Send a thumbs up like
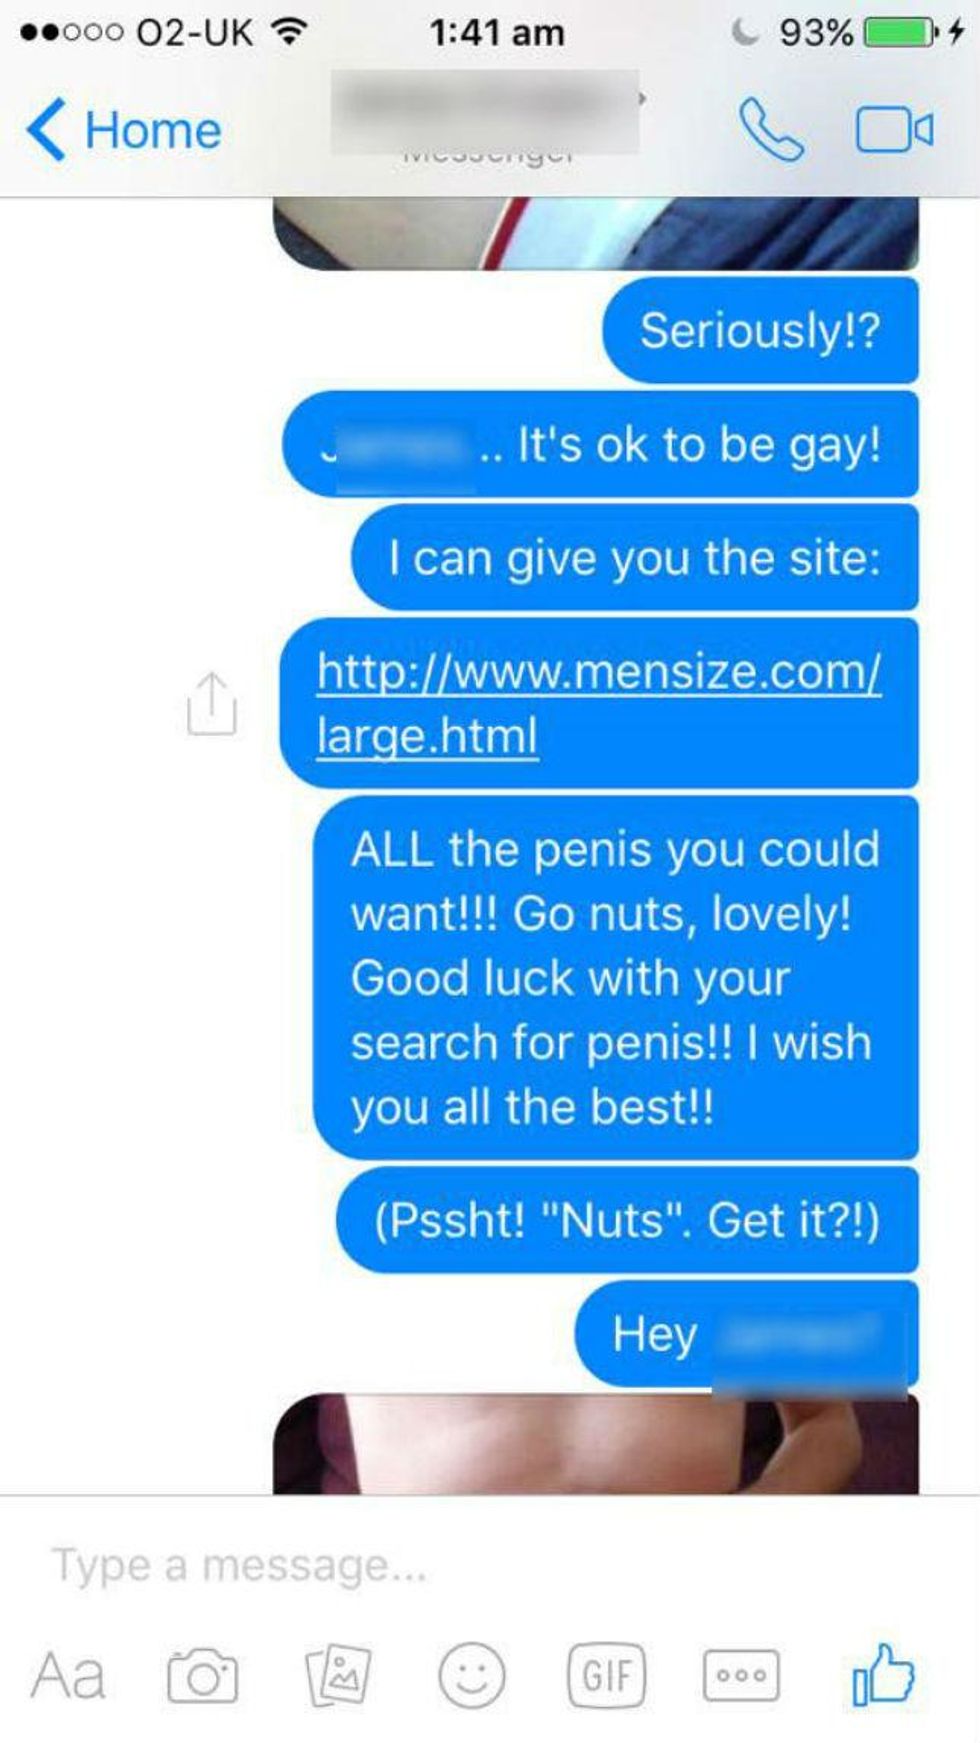The height and width of the screenshot is (1743, 980). [x=883, y=1674]
